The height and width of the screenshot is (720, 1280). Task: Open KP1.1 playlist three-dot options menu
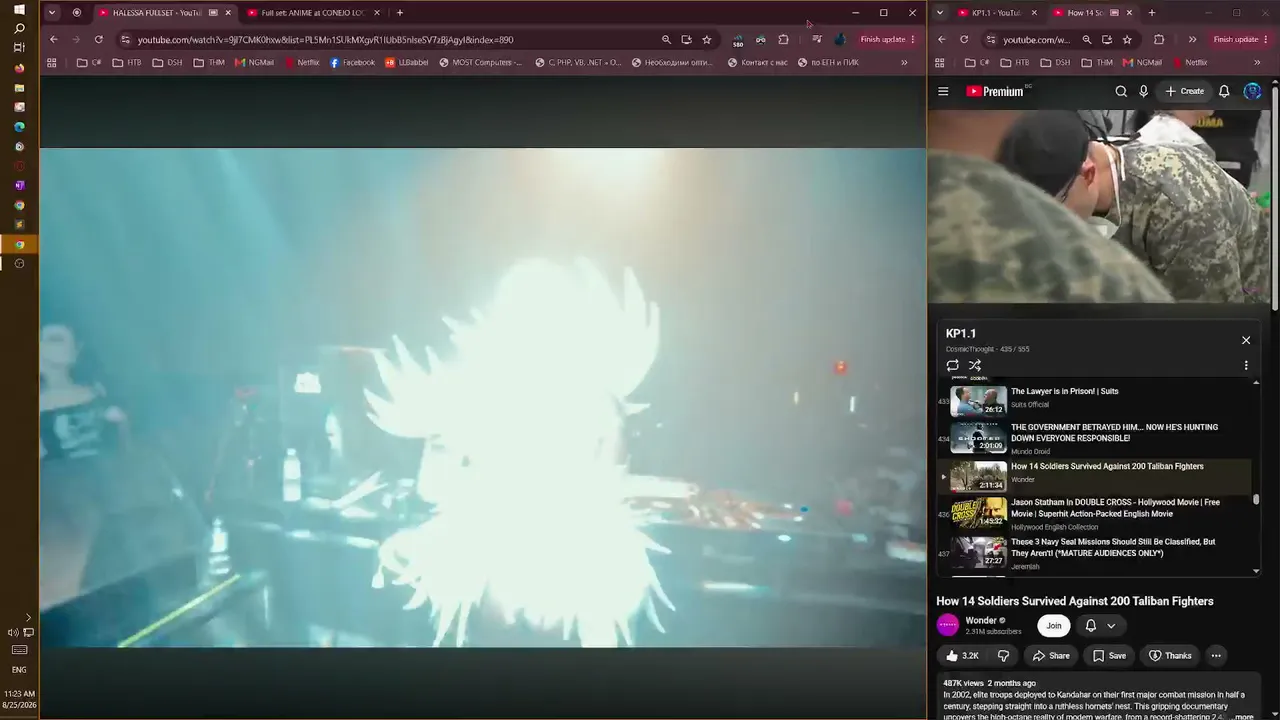1246,365
